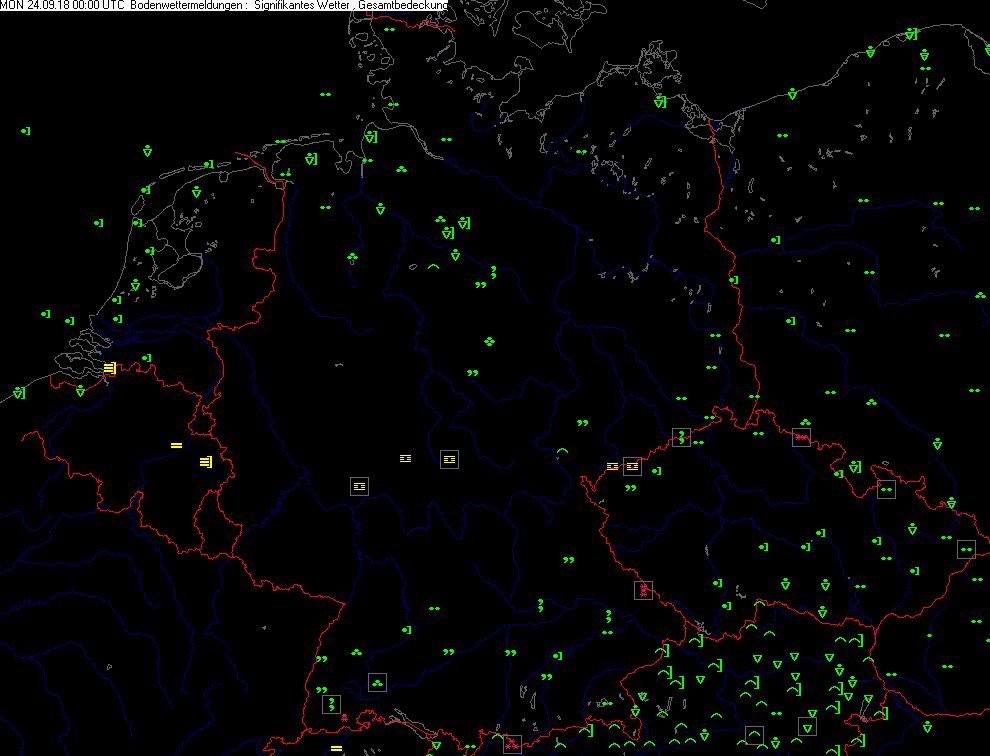Select the yellow fog symbol on the Belgian coast
The width and height of the screenshot is (990, 756).
109,368
